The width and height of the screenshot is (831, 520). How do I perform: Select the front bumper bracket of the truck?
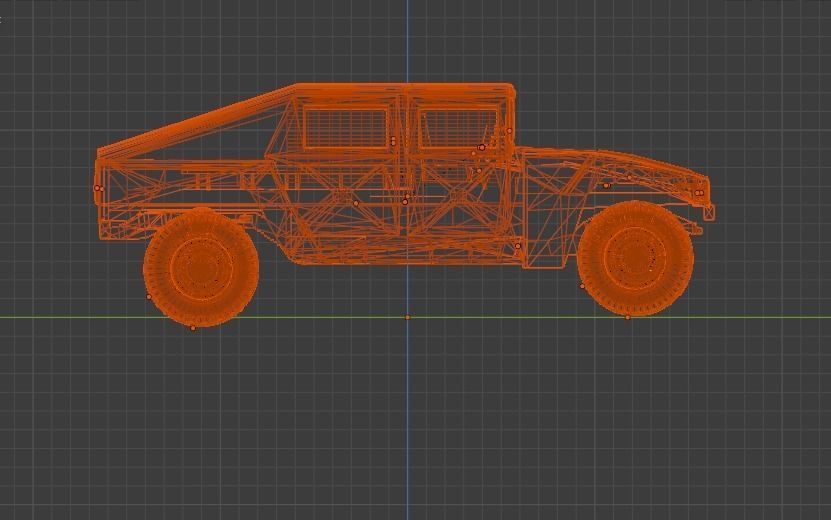click(x=709, y=213)
